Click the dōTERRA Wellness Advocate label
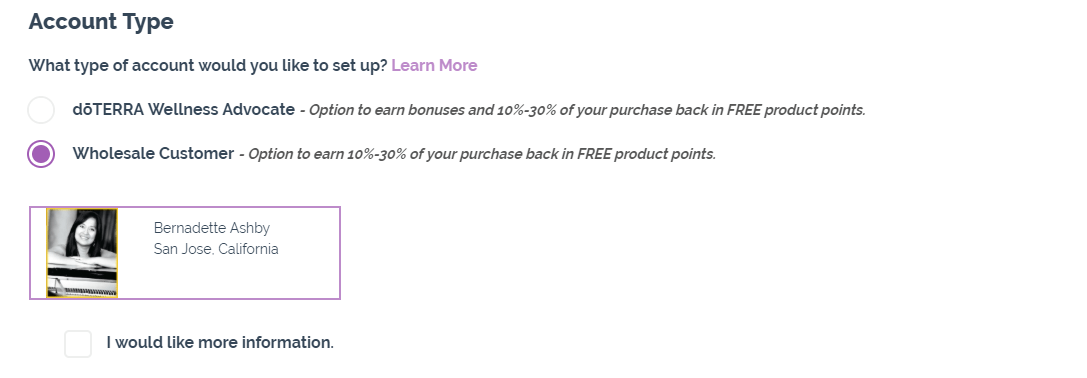 pos(184,110)
